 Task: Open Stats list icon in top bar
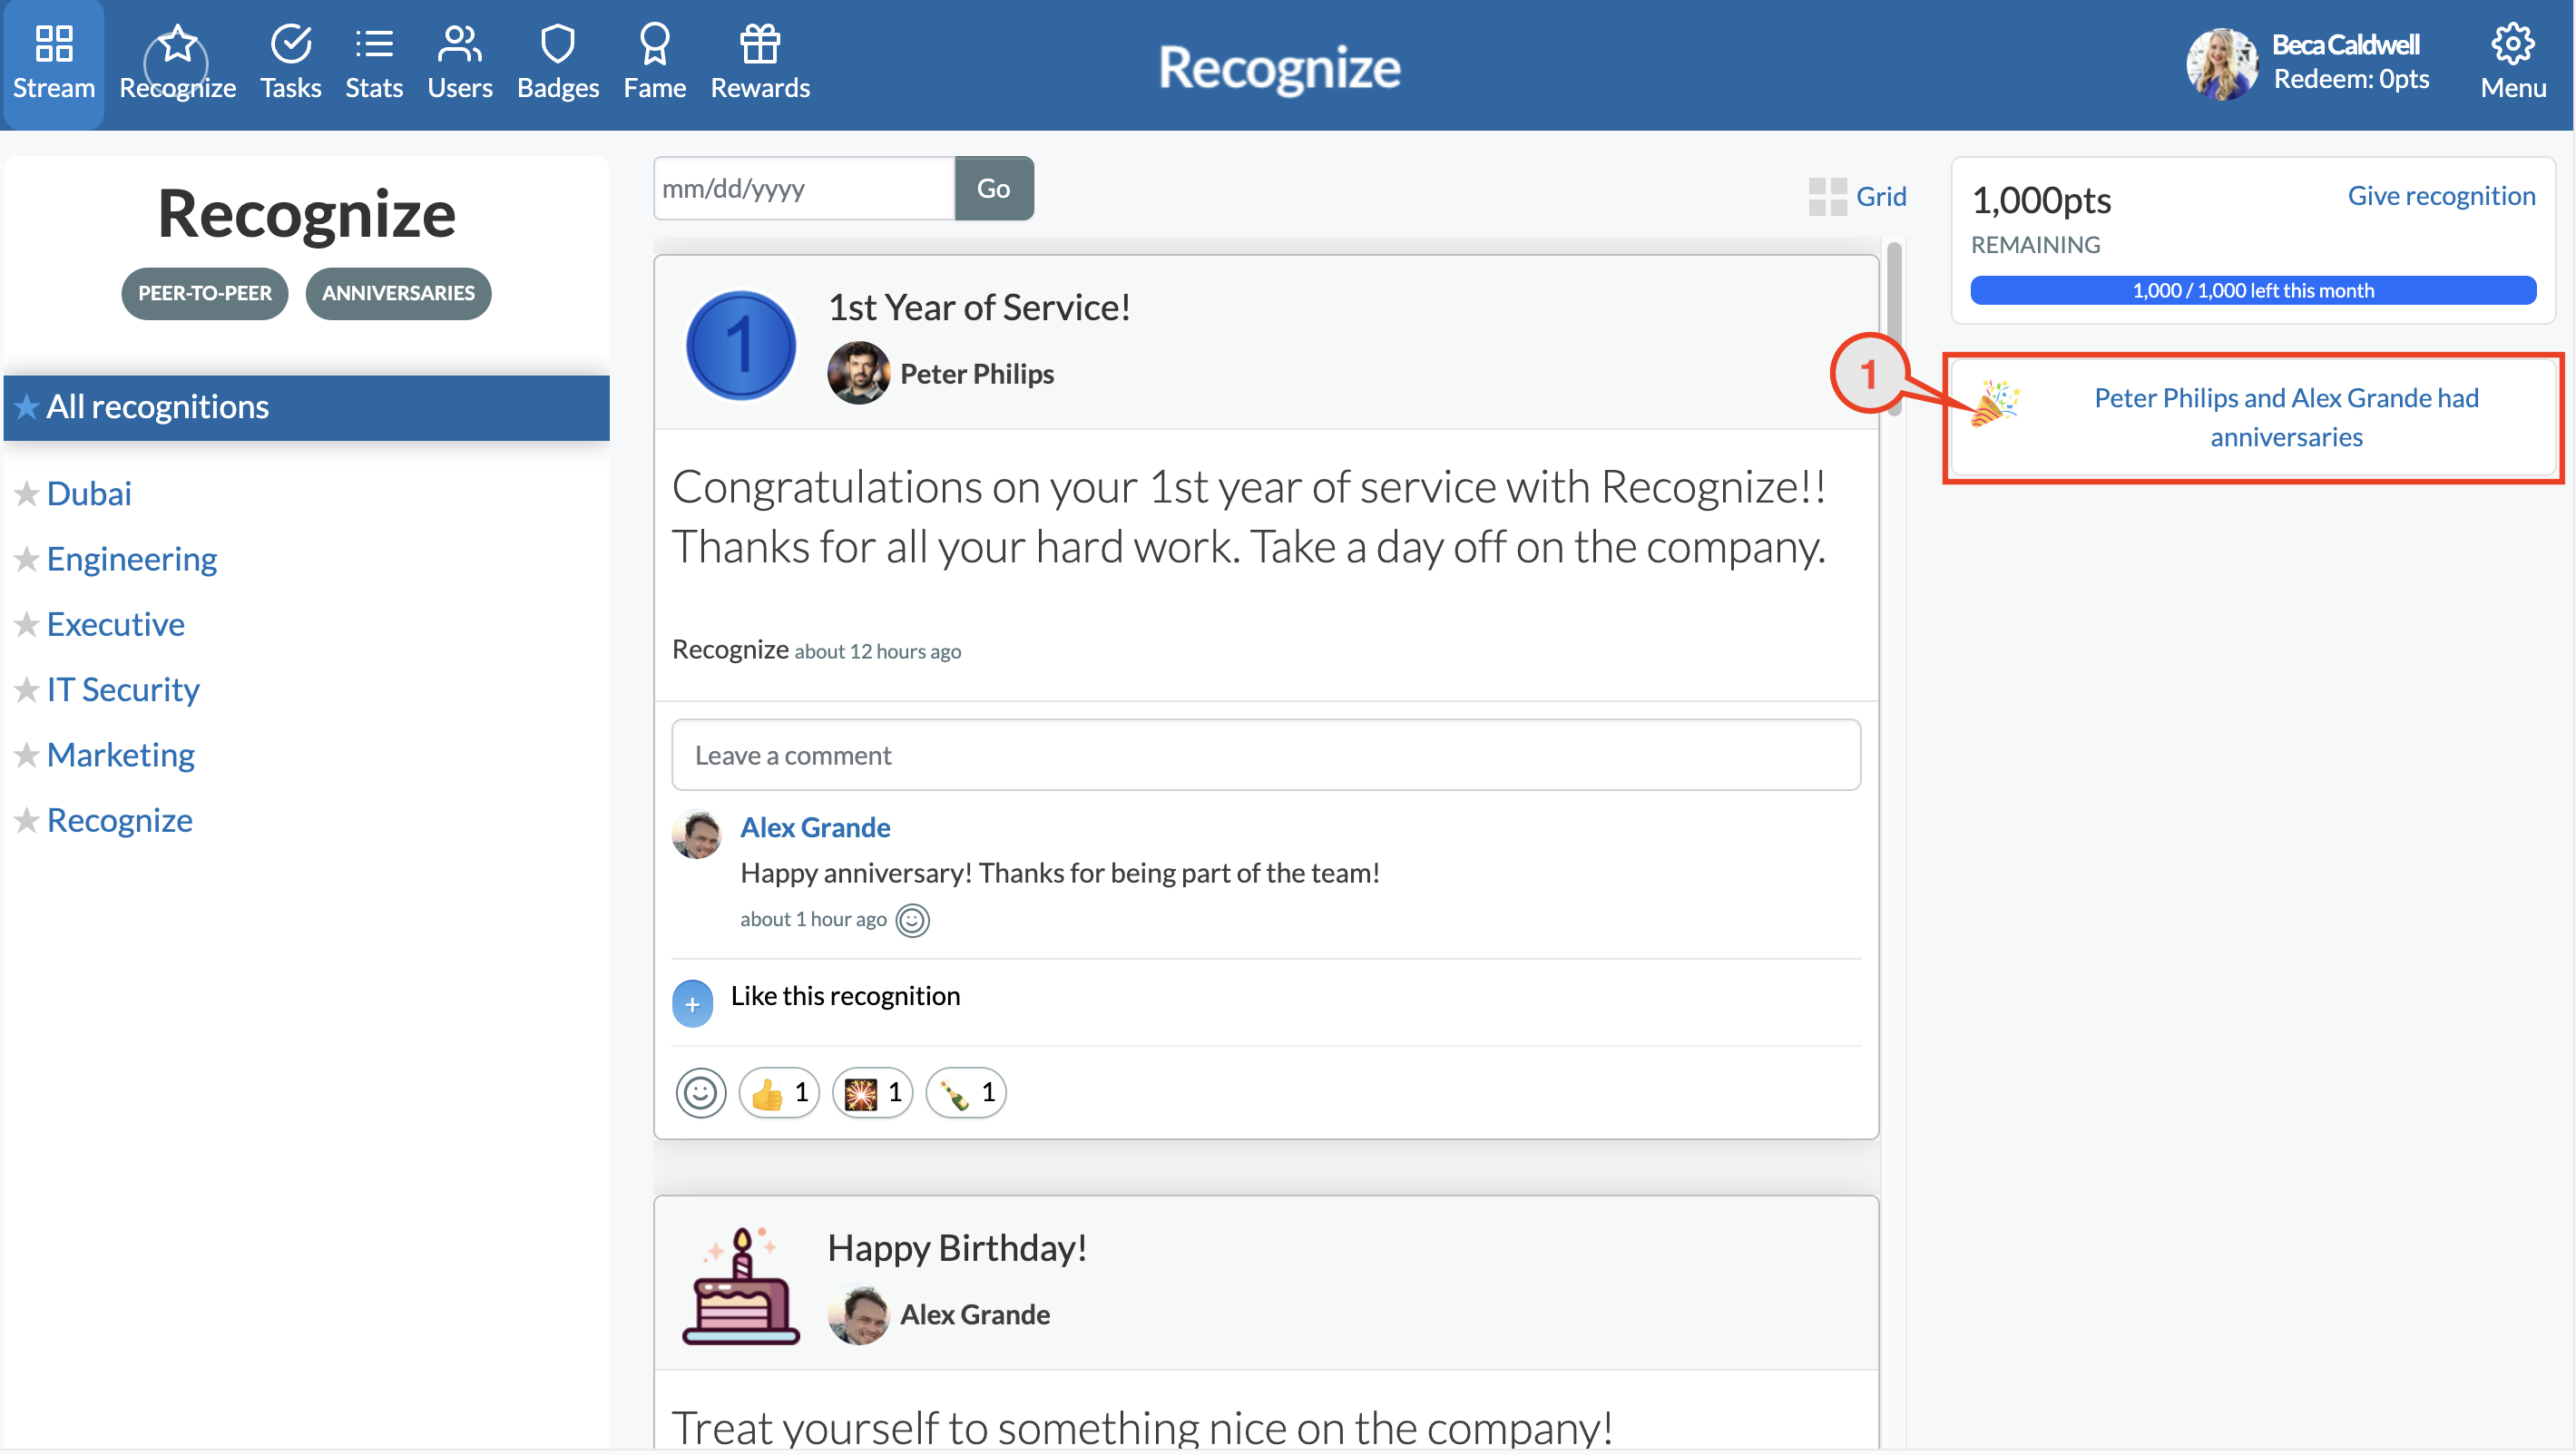(x=374, y=45)
